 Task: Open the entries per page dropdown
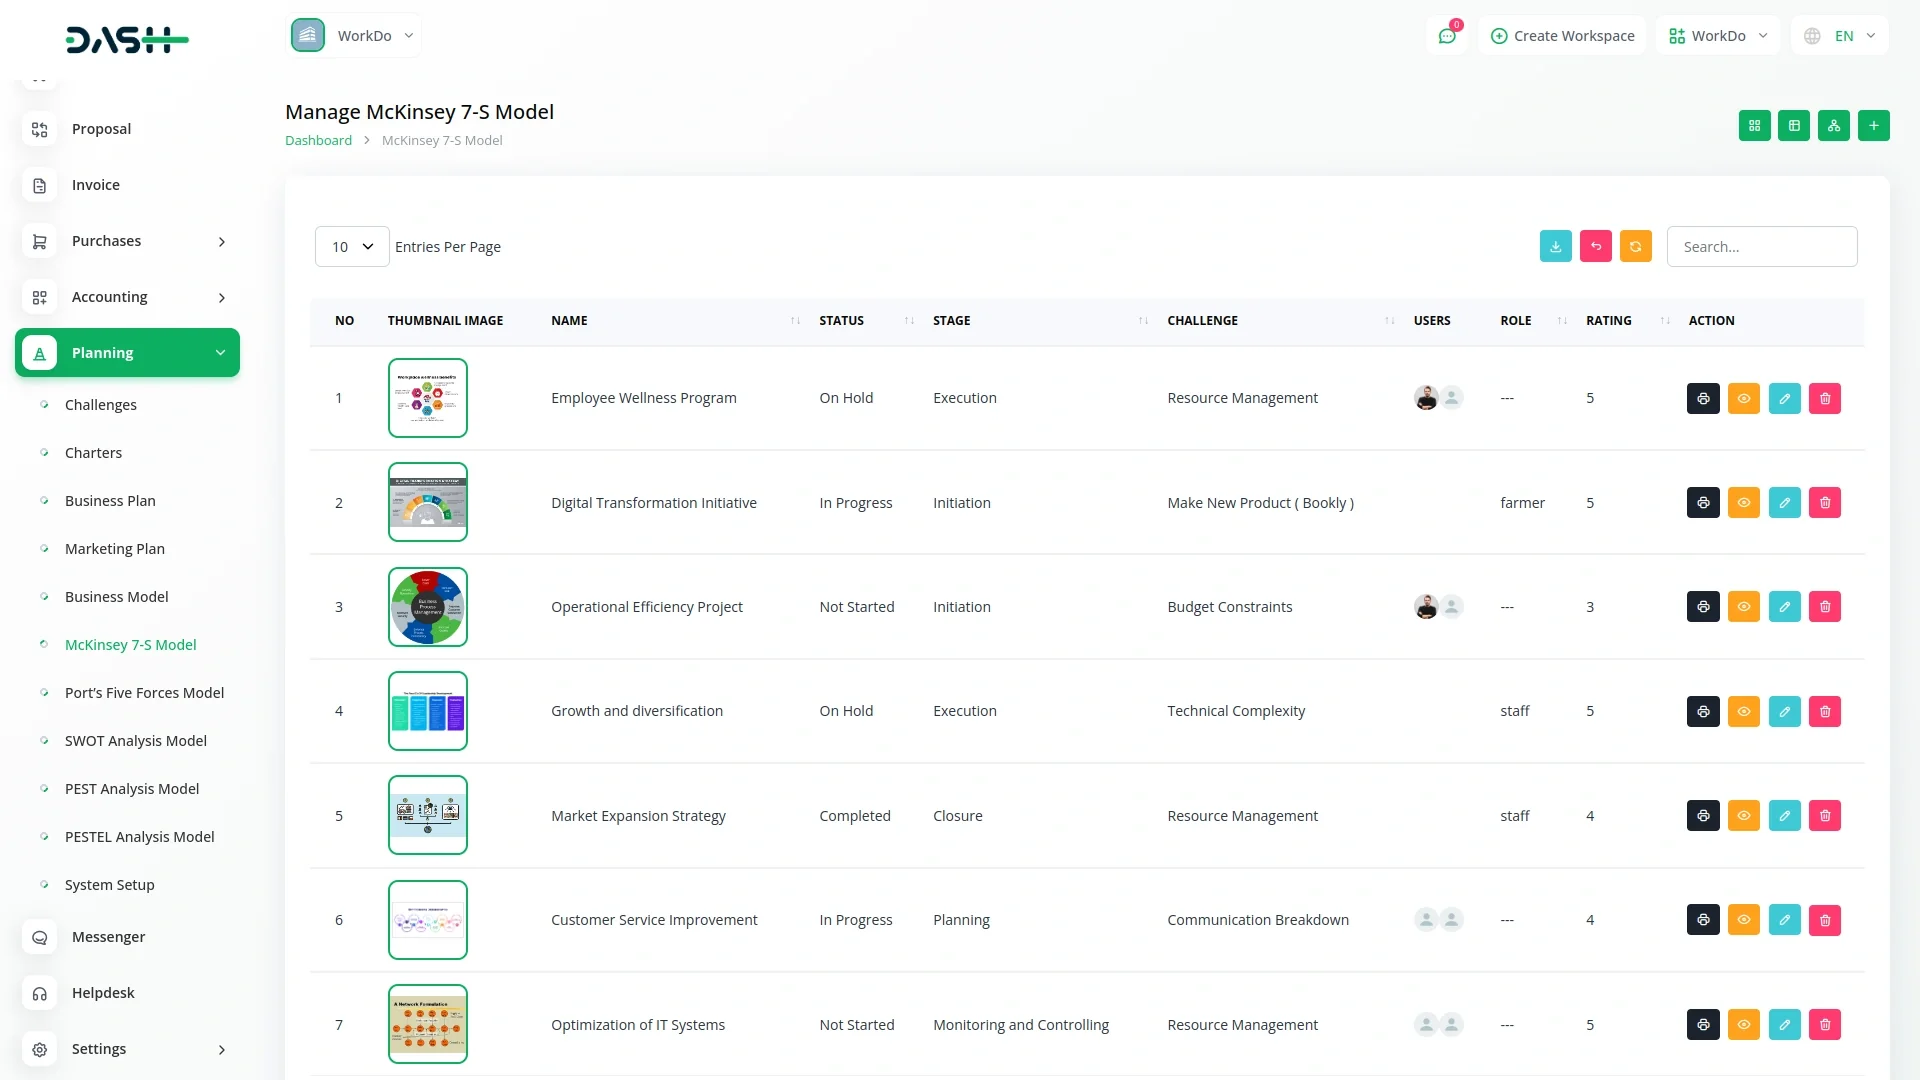(x=352, y=247)
